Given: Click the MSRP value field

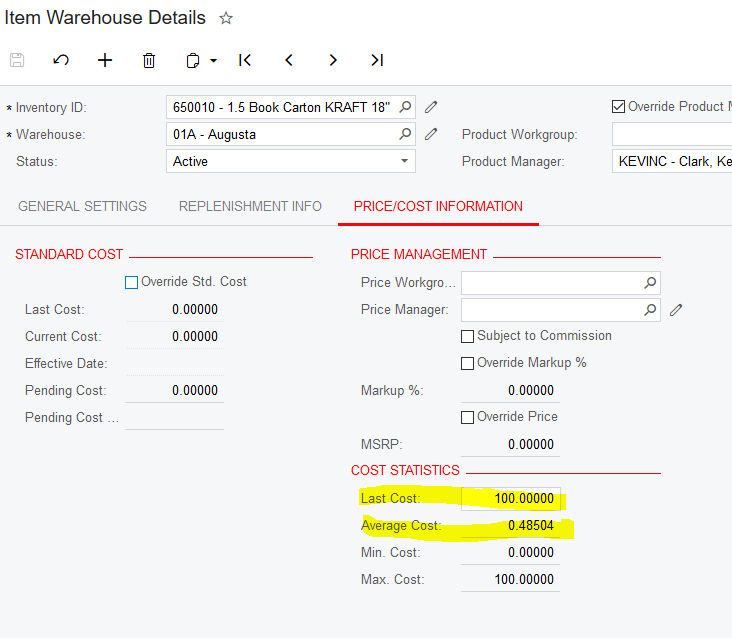Looking at the screenshot, I should [510, 444].
